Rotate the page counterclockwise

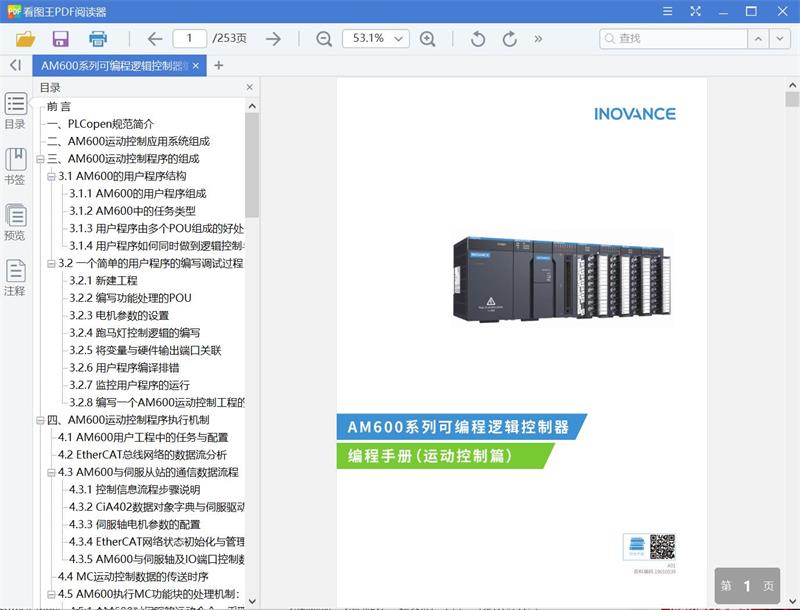pos(478,39)
